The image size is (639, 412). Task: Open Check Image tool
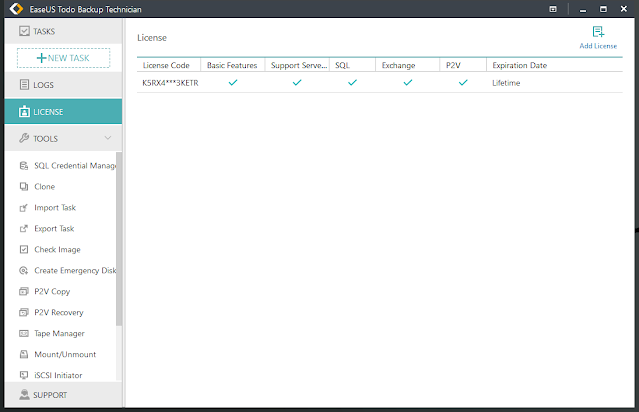tap(57, 249)
